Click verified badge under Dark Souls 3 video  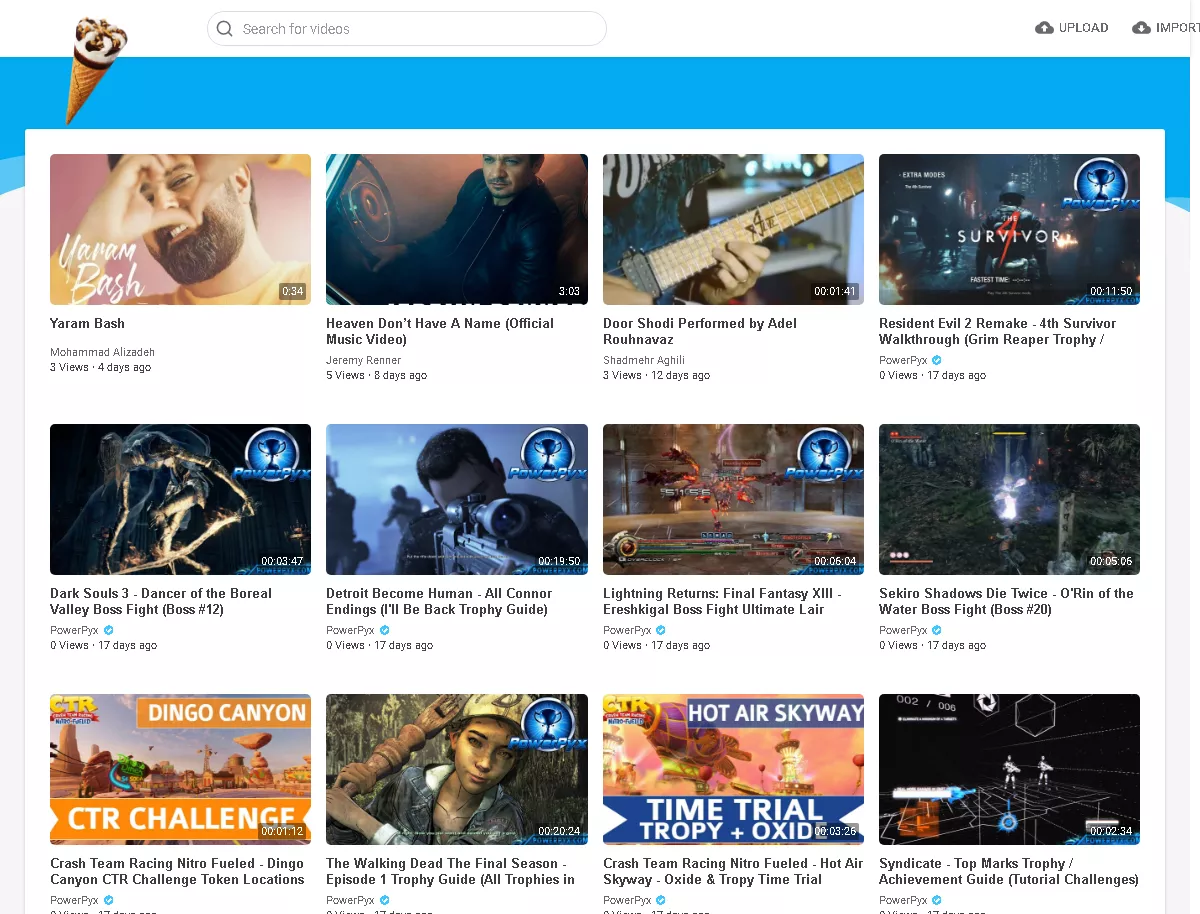109,630
